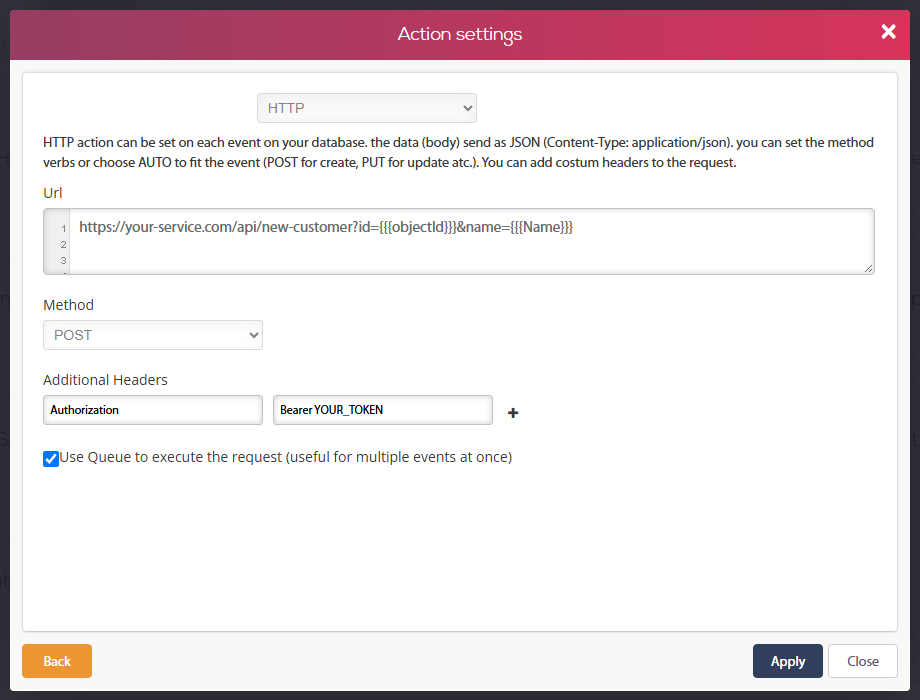This screenshot has width=920, height=700.
Task: Click the 'Url' label
Action: [52, 193]
